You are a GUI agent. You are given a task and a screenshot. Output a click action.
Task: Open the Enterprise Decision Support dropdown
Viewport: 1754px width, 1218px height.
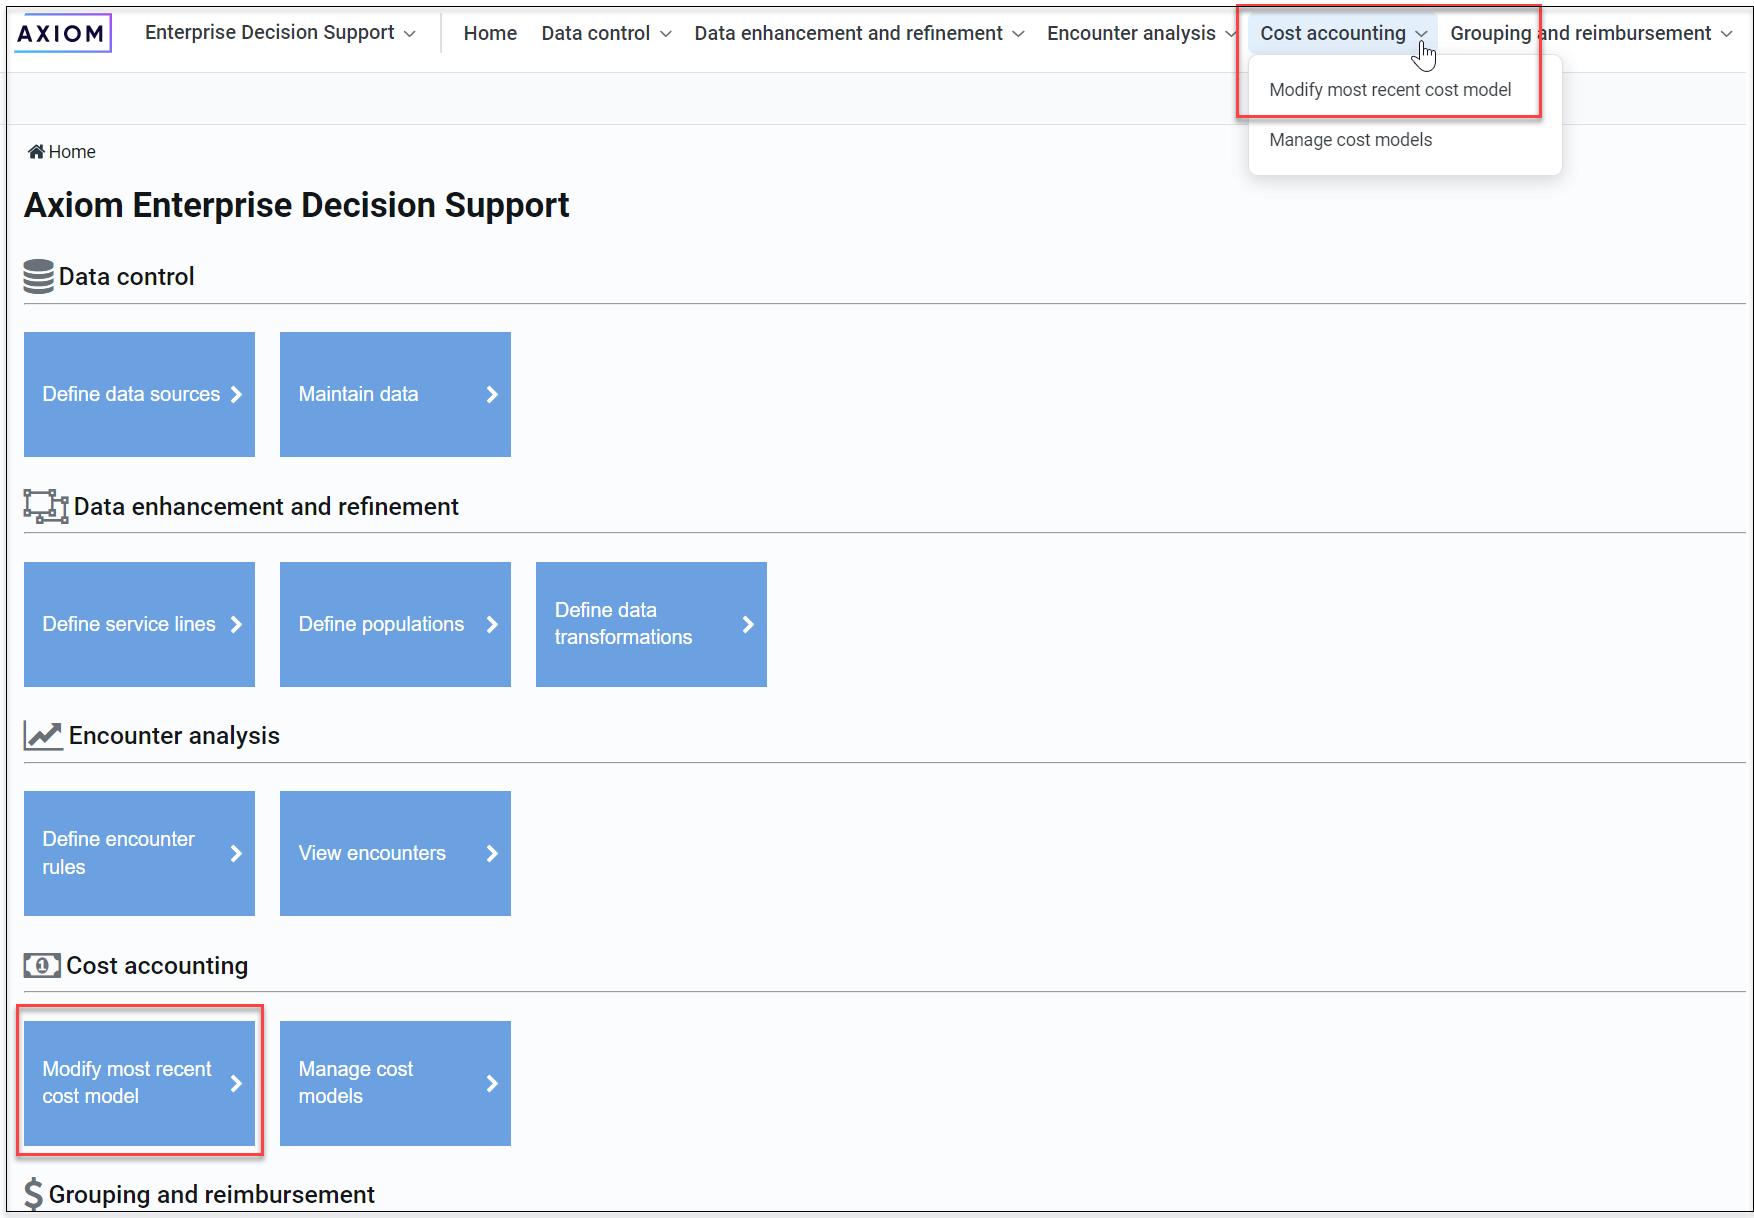click(x=280, y=33)
